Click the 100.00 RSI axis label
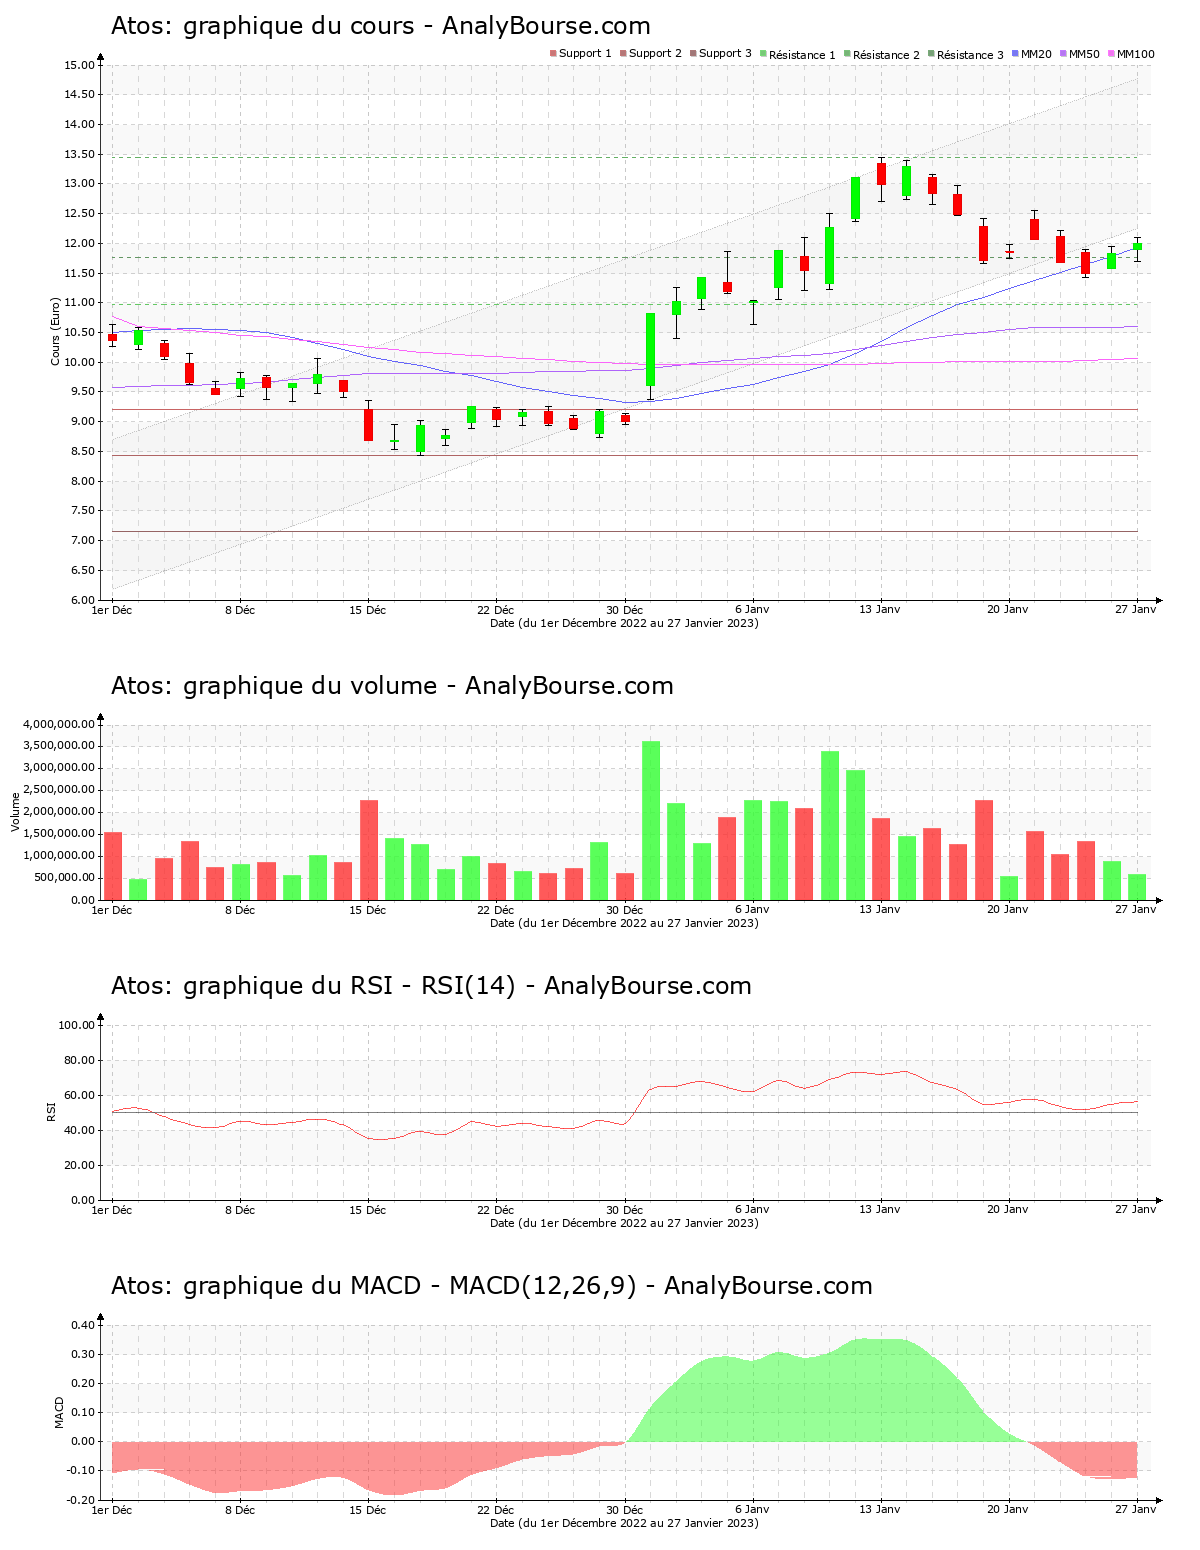Viewport: 1200px width, 1550px height. pos(76,1025)
